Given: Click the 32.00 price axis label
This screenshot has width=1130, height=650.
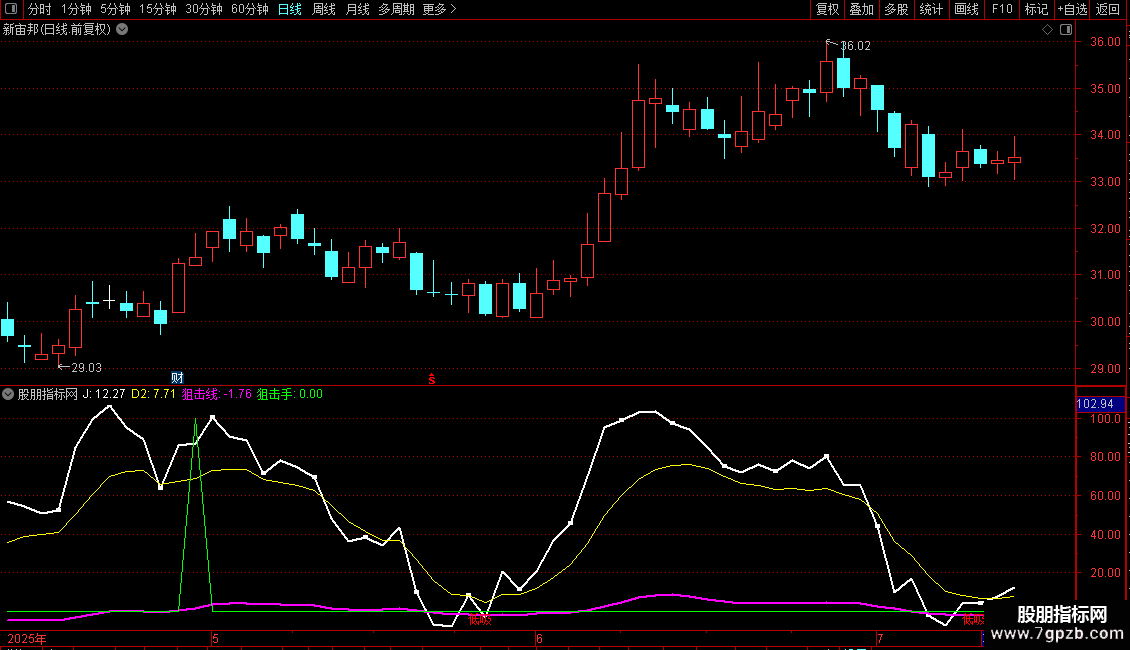Looking at the screenshot, I should click(1105, 228).
